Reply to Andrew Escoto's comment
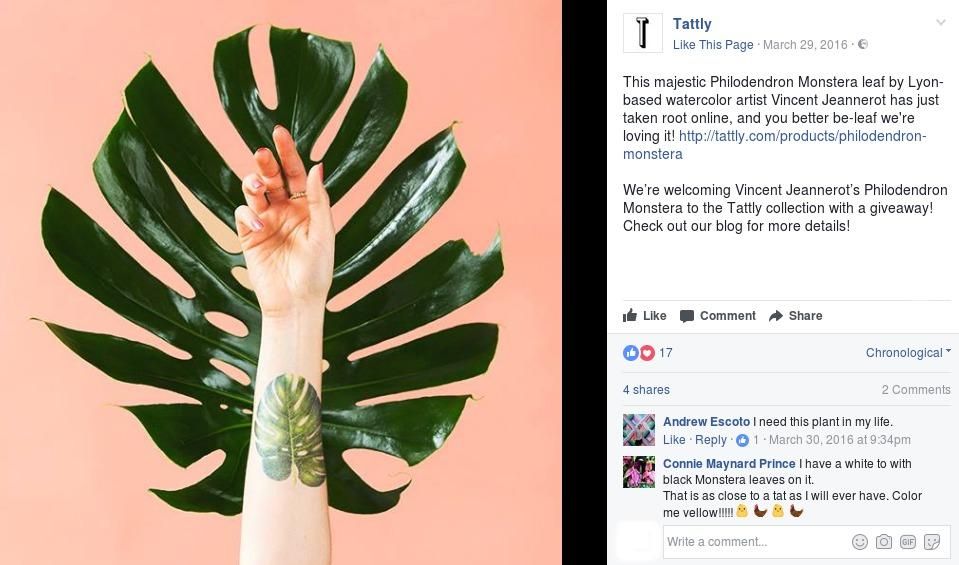This screenshot has height=565, width=959. (711, 440)
